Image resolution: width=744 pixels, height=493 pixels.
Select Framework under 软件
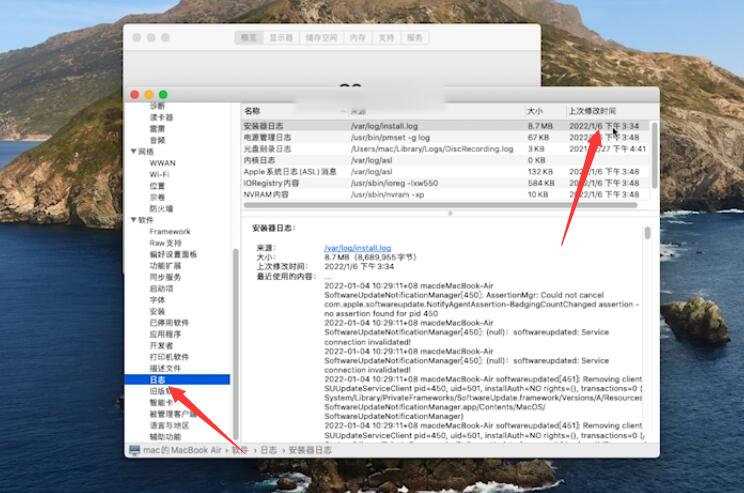coord(170,232)
